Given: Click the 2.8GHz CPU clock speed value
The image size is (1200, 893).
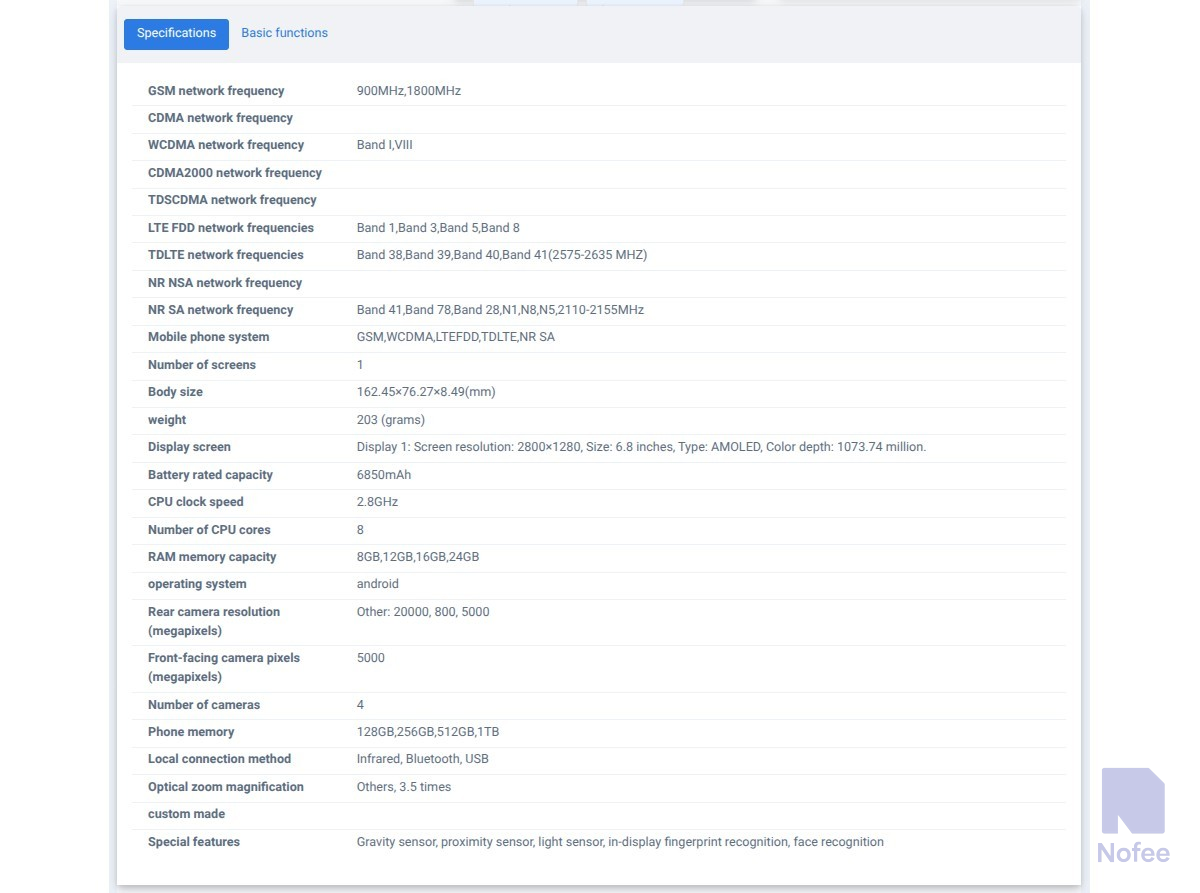Looking at the screenshot, I should point(377,502).
